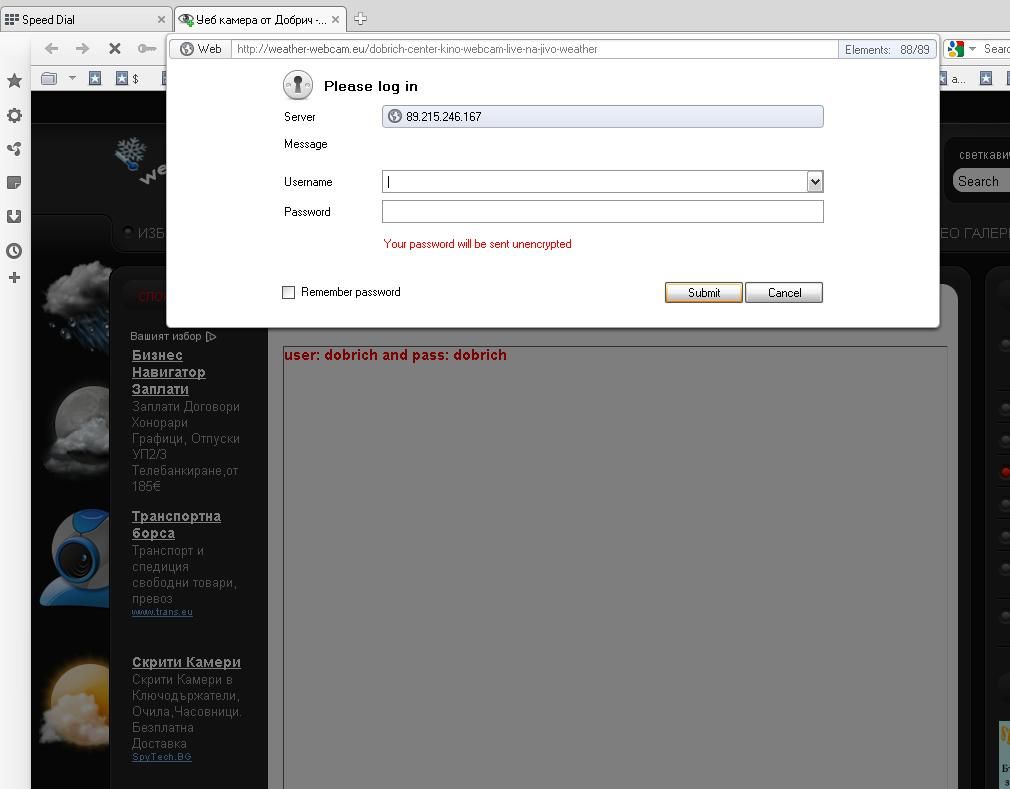Enable the Remember password checkbox
This screenshot has height=789, width=1010.
point(289,292)
